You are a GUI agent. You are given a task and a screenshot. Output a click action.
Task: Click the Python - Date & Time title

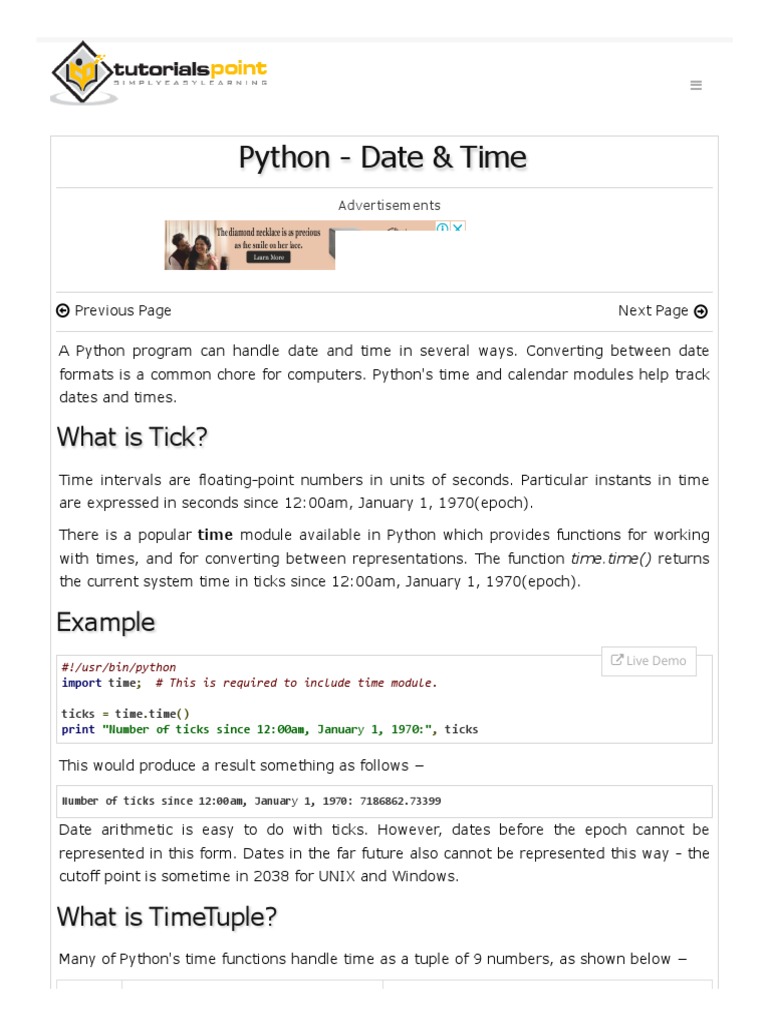pyautogui.click(x=383, y=158)
